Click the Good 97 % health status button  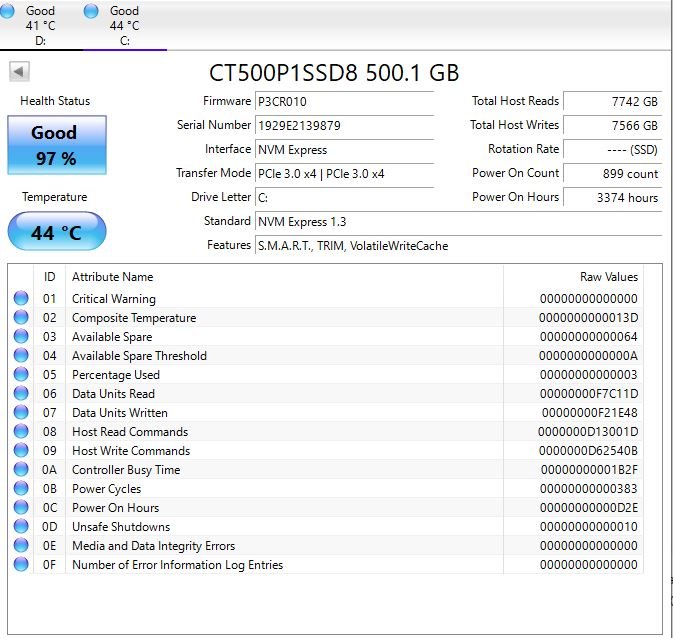[x=54, y=146]
